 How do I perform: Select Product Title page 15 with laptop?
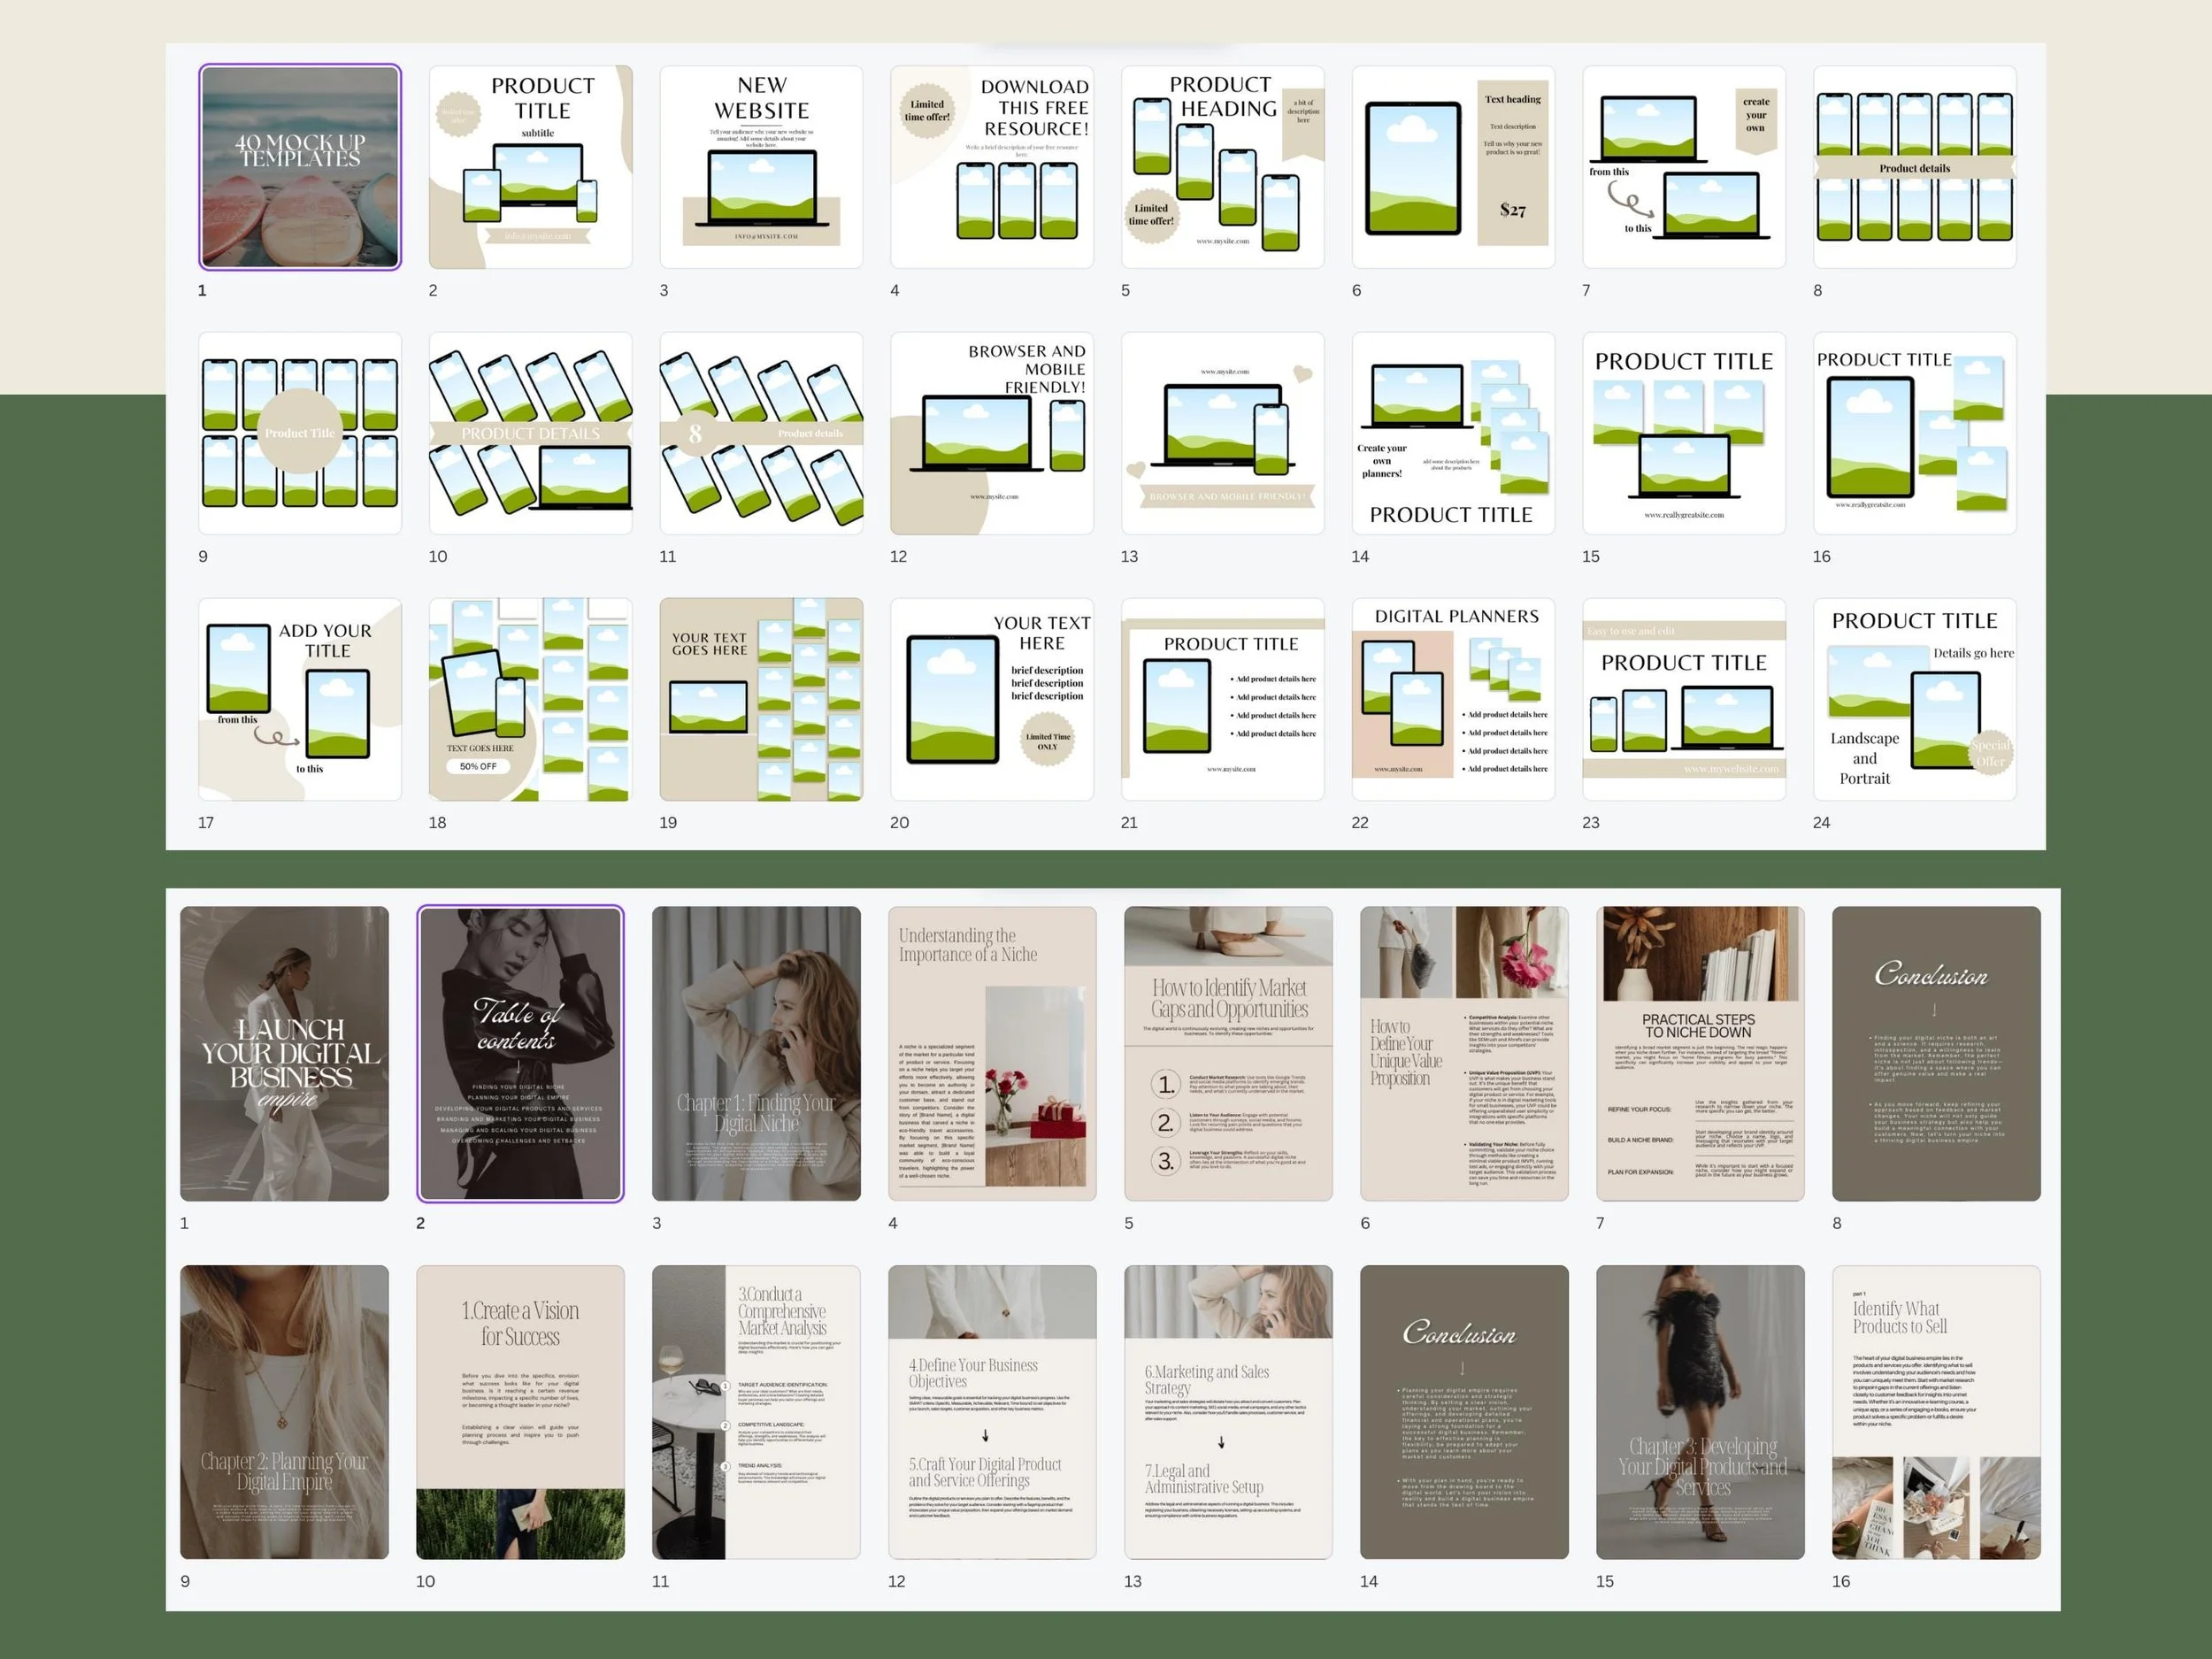(1684, 433)
